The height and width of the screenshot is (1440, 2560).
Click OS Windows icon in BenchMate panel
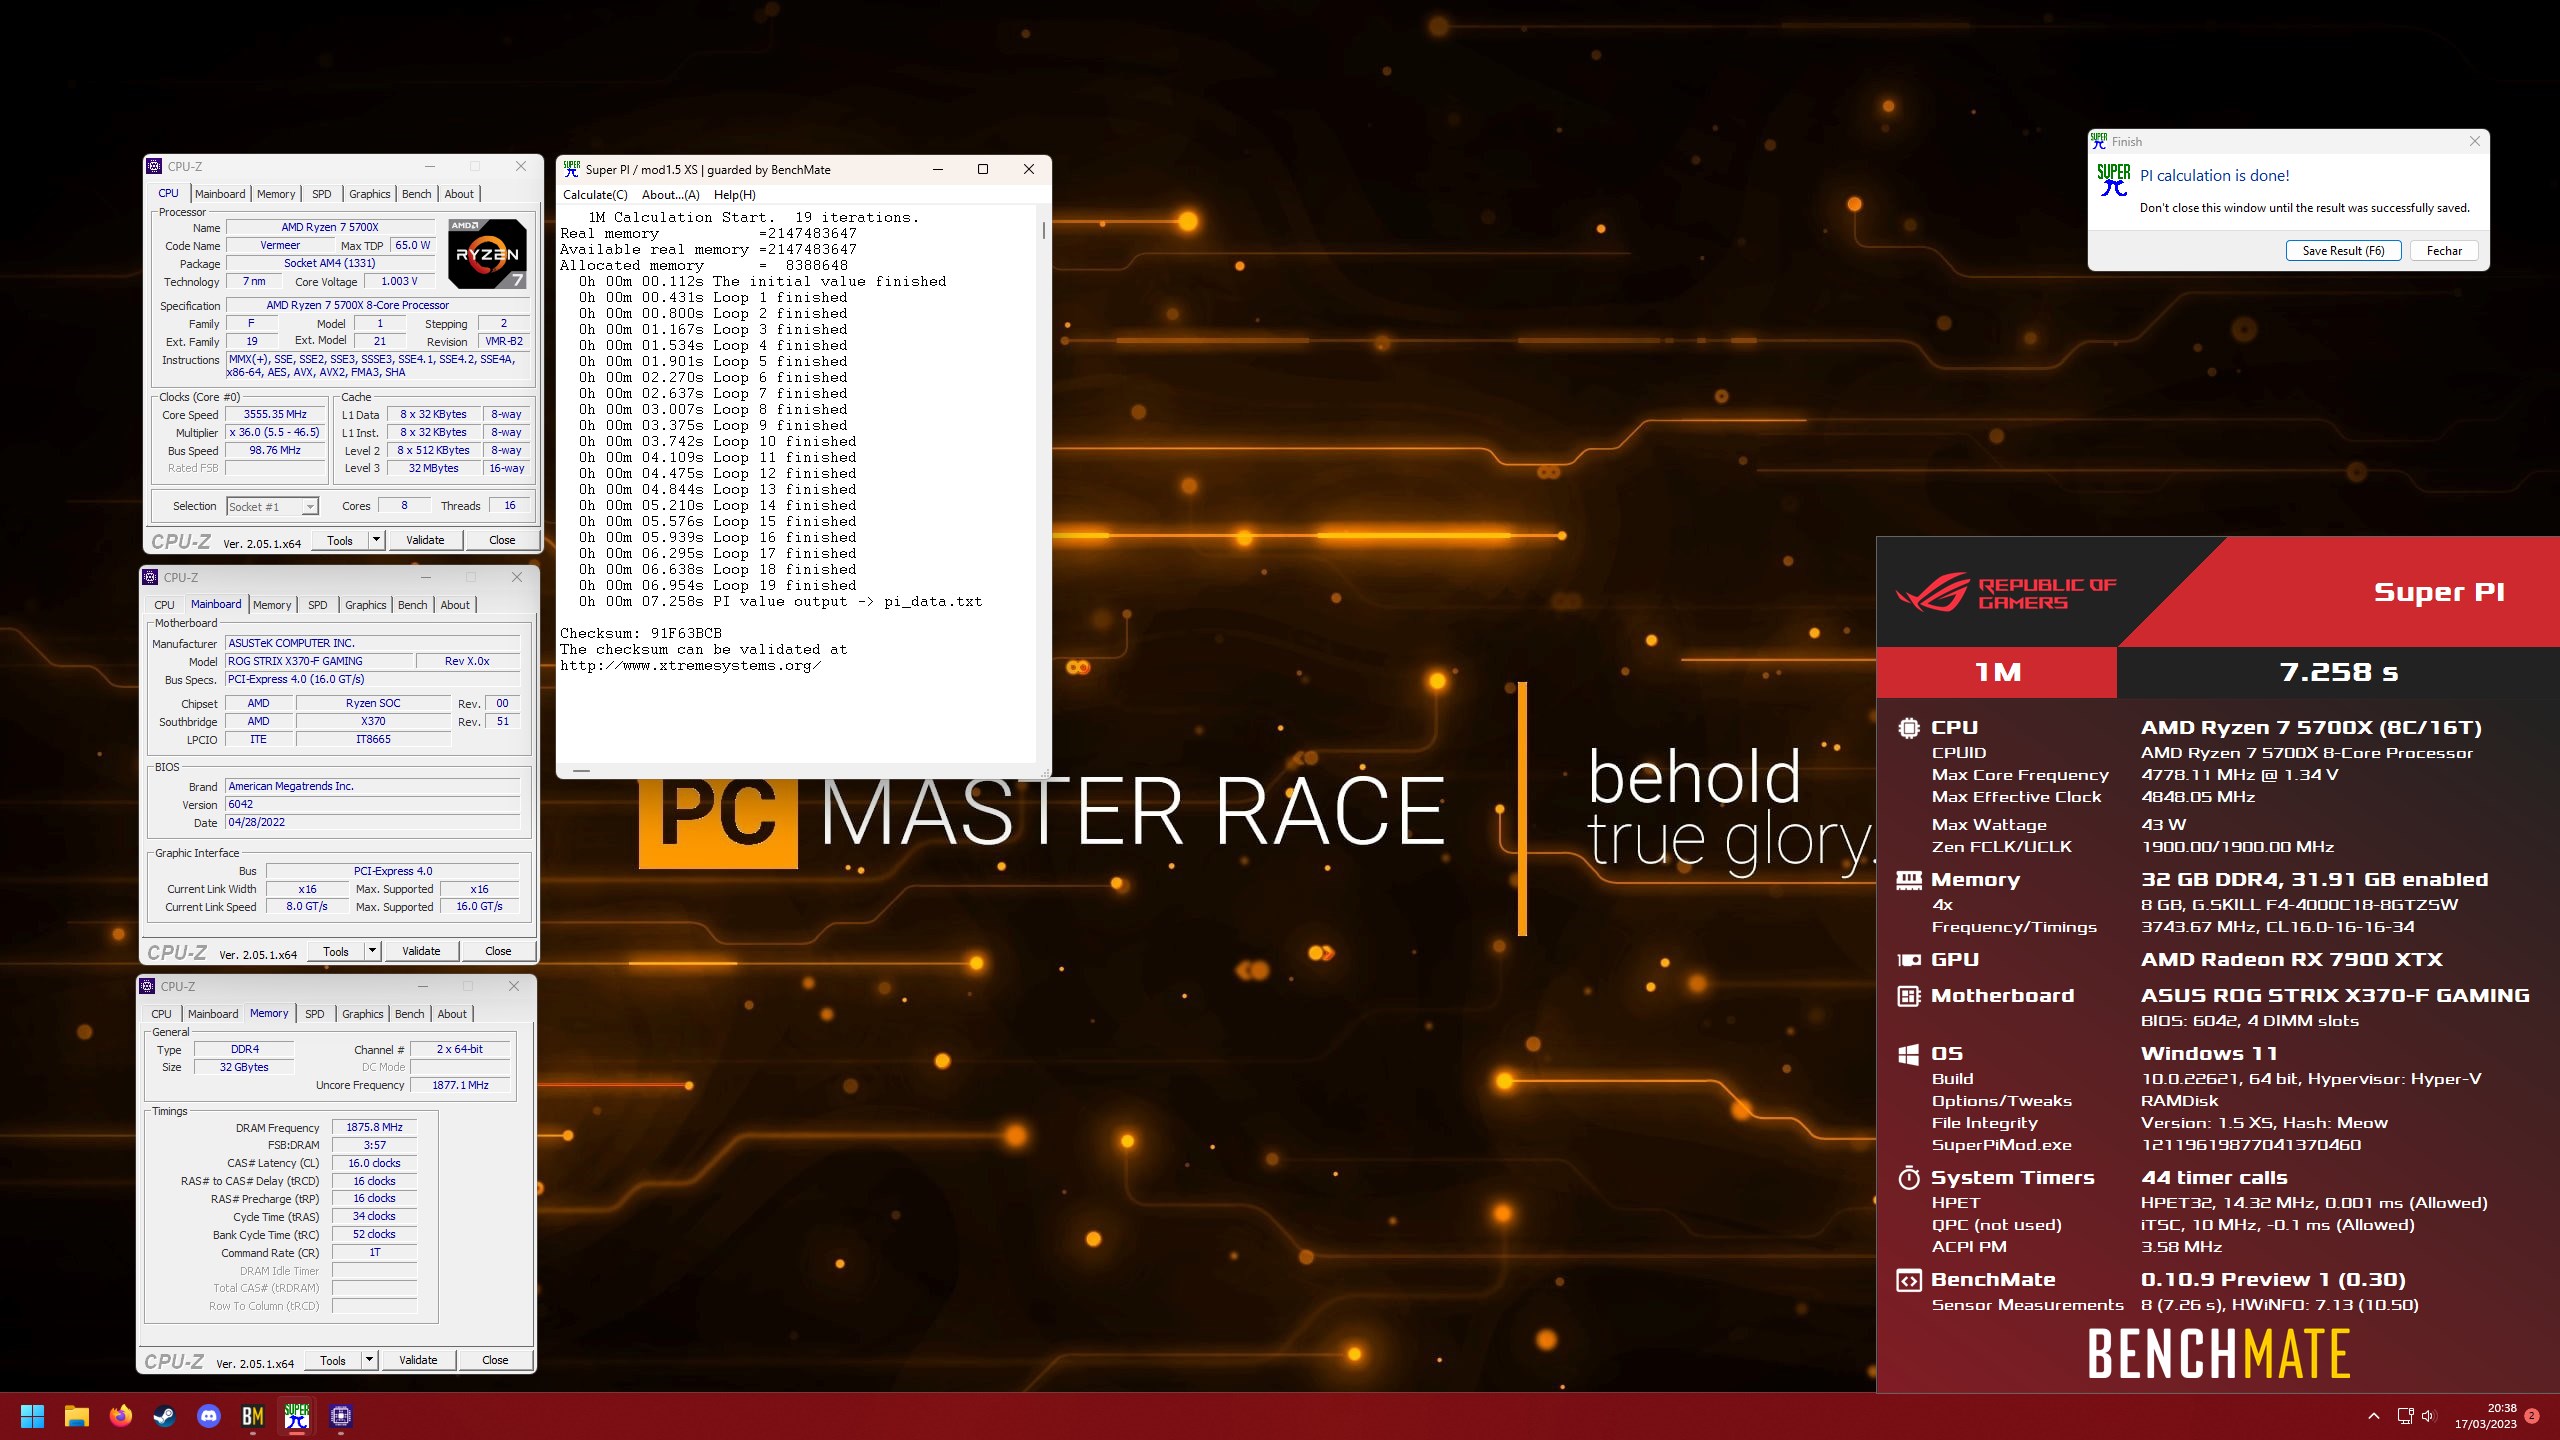[1908, 1054]
